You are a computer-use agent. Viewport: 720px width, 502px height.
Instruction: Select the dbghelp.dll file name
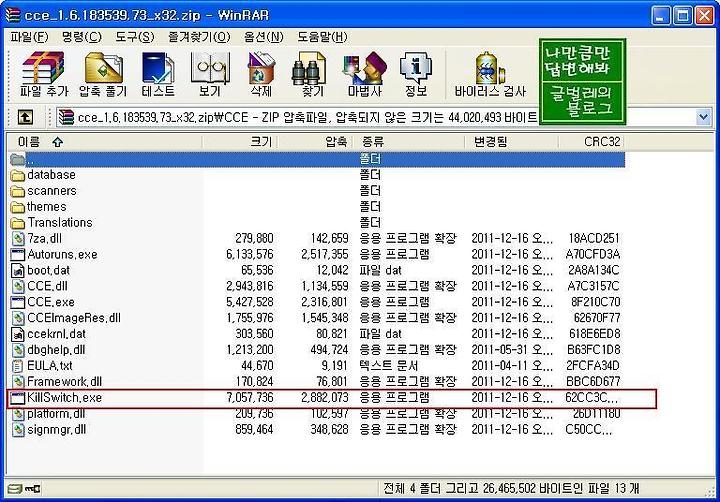56,350
